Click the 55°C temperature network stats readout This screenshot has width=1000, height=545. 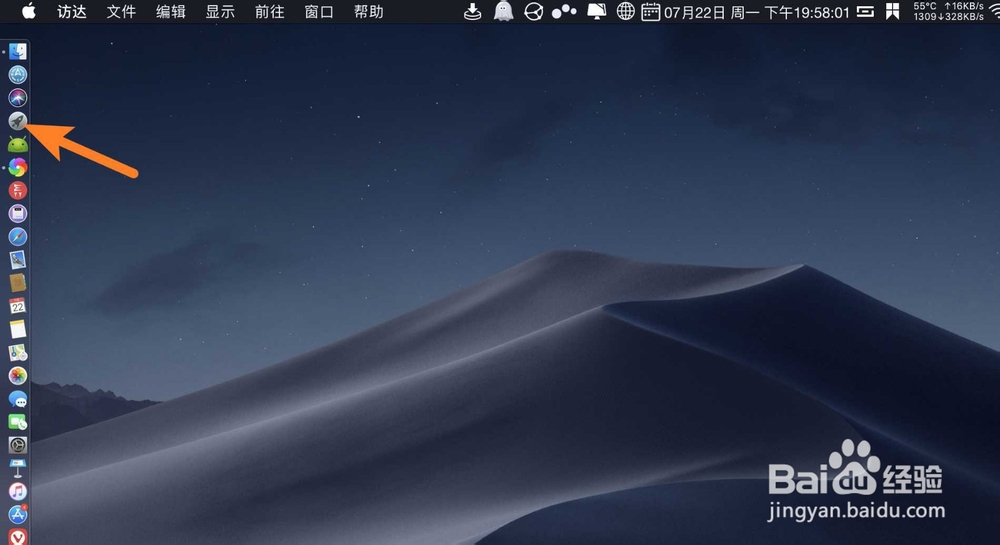coord(948,11)
